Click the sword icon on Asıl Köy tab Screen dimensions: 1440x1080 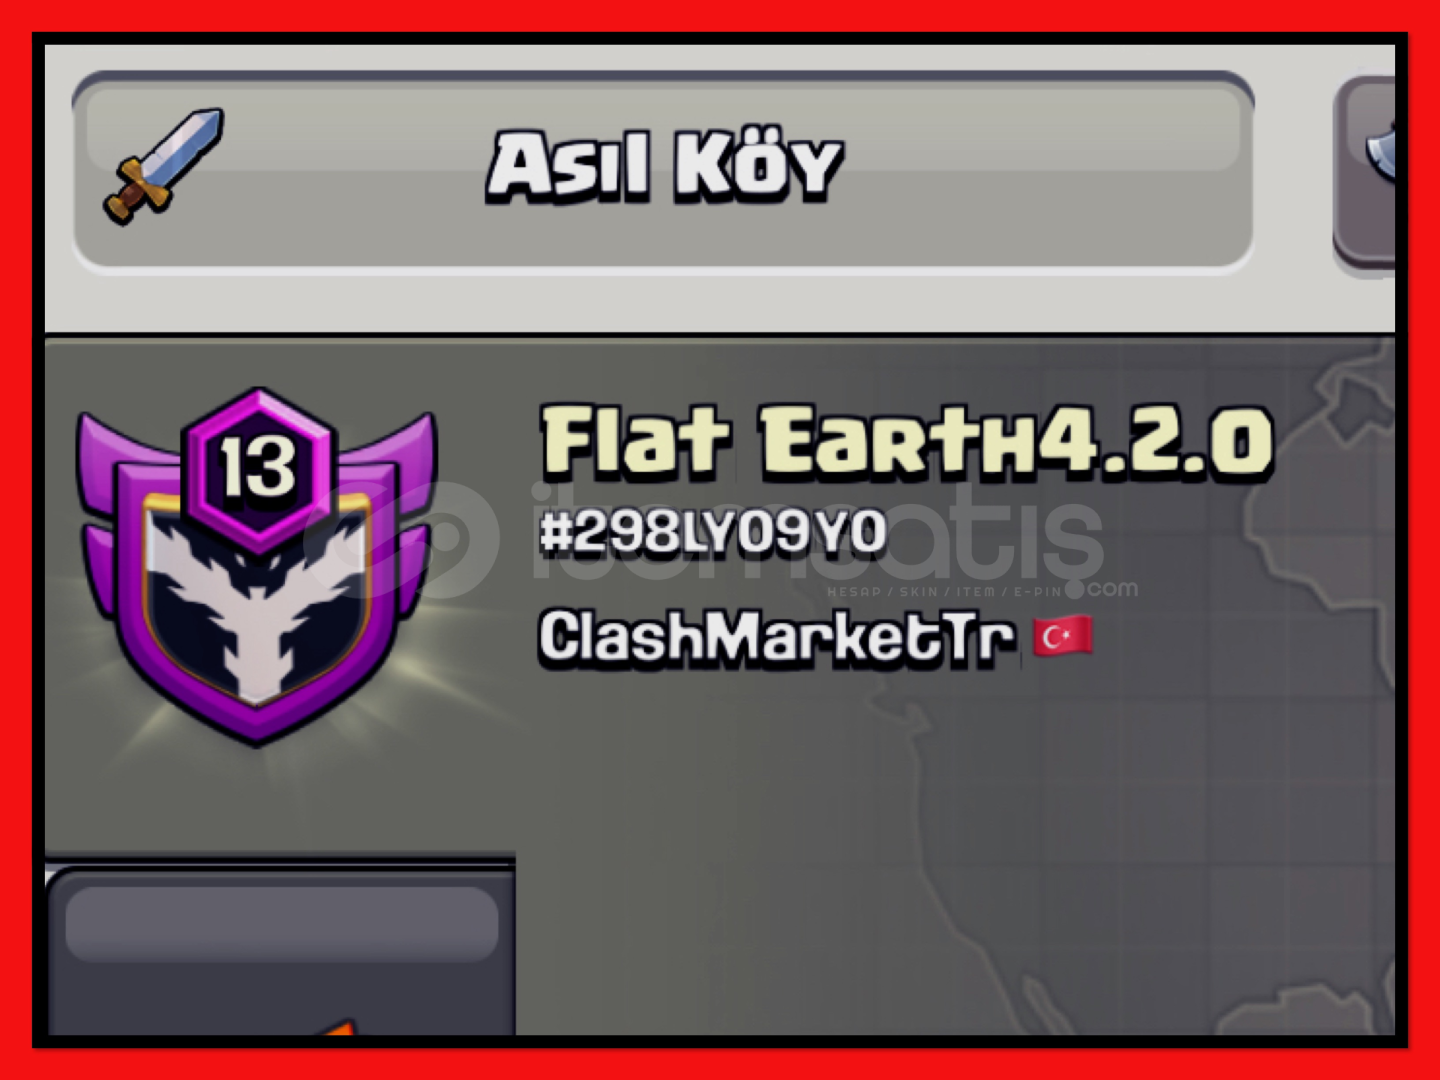point(163,166)
